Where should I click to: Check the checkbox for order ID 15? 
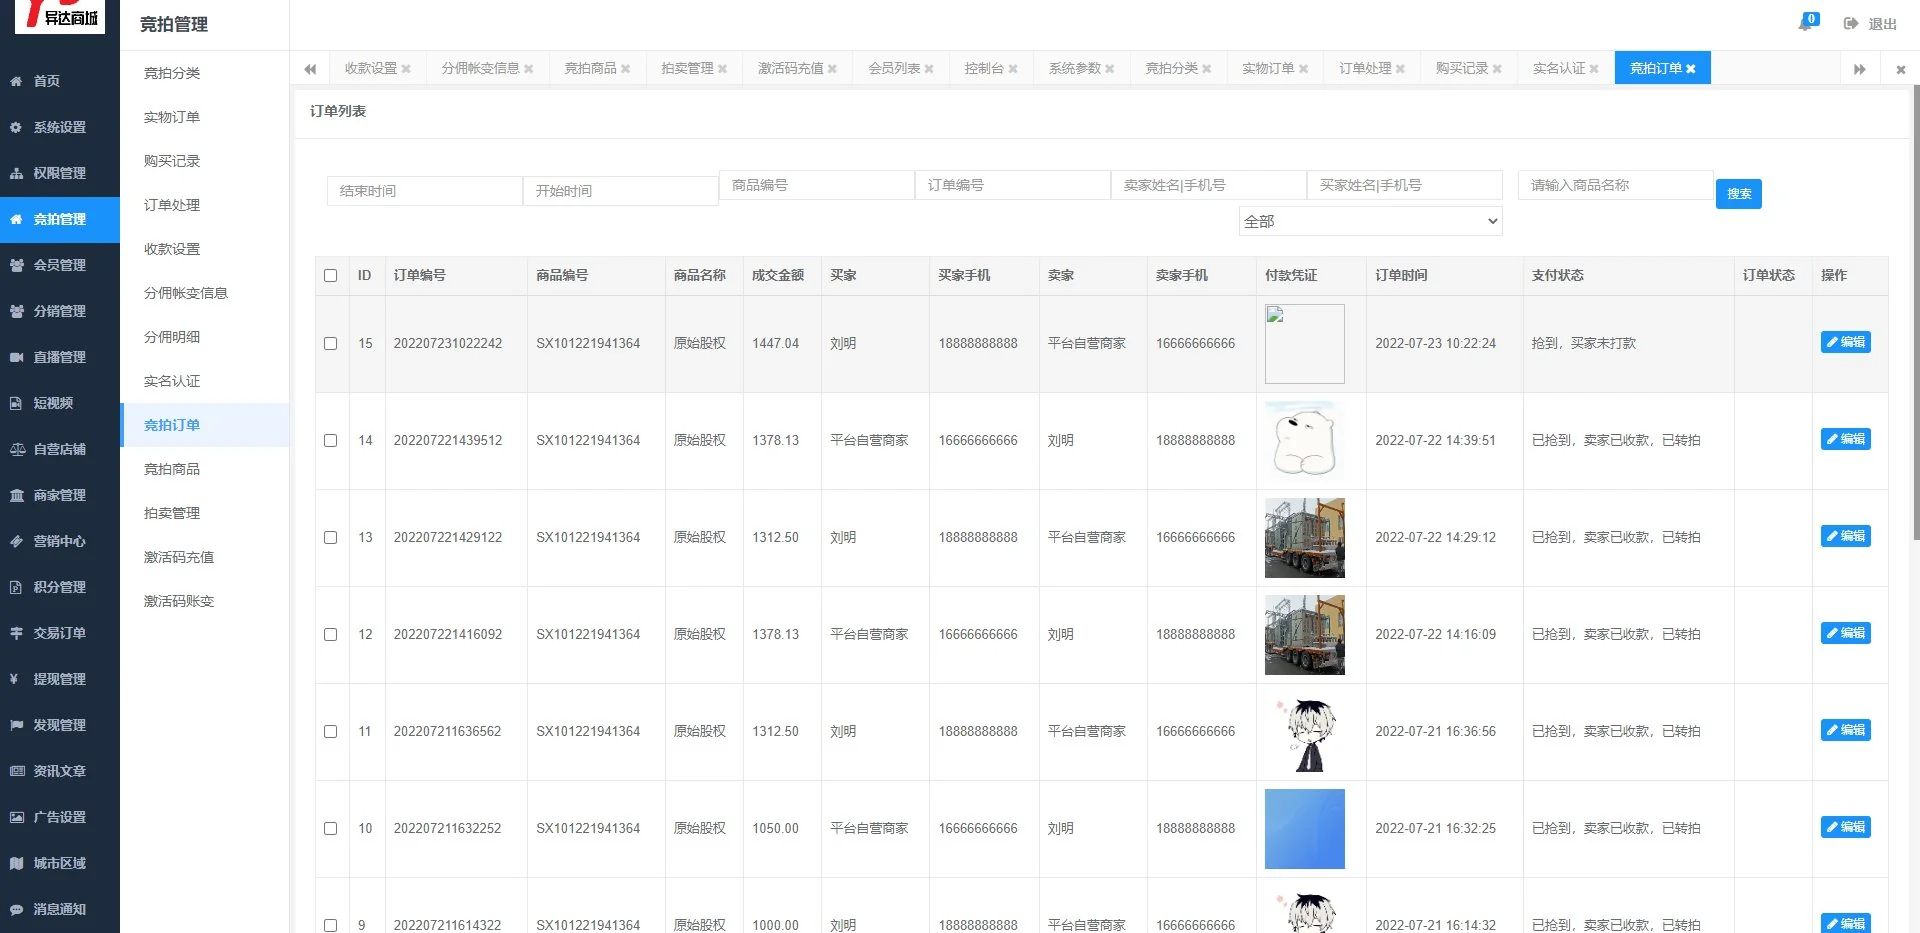(331, 343)
